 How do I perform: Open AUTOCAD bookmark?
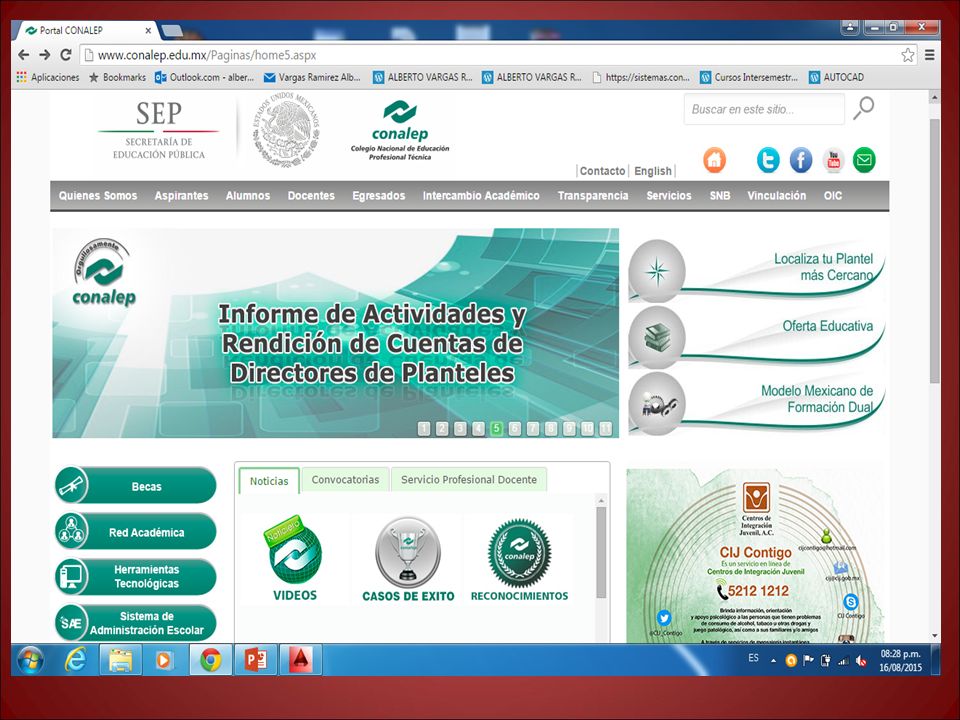836,77
